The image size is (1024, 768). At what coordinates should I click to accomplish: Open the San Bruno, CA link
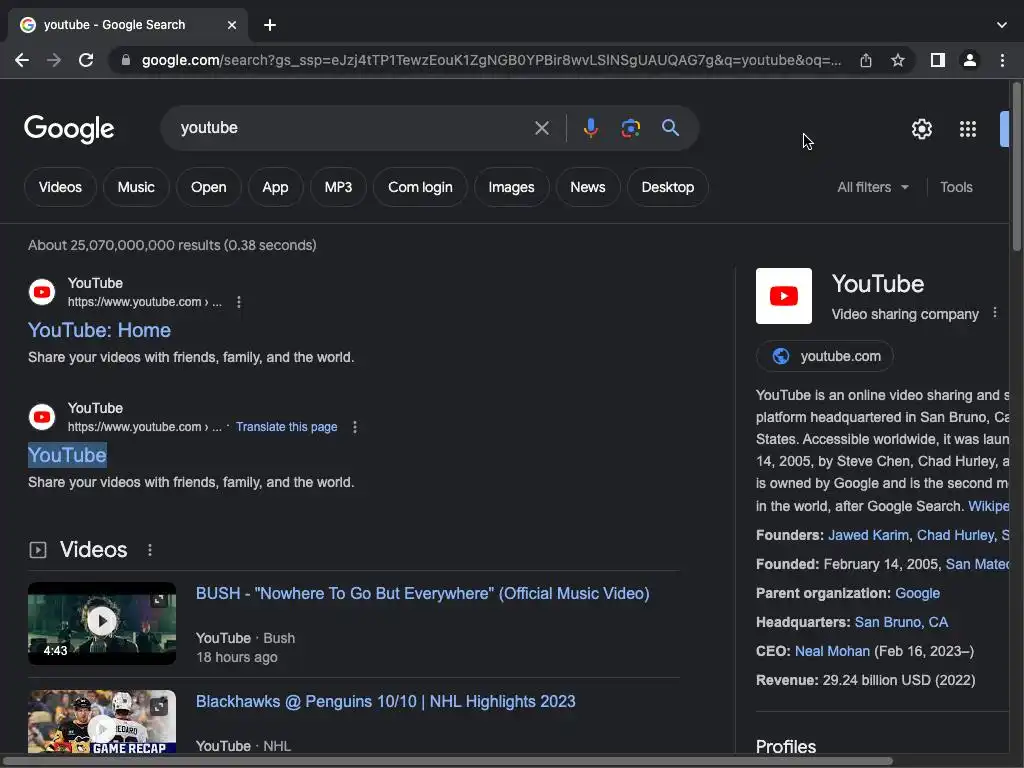point(901,622)
